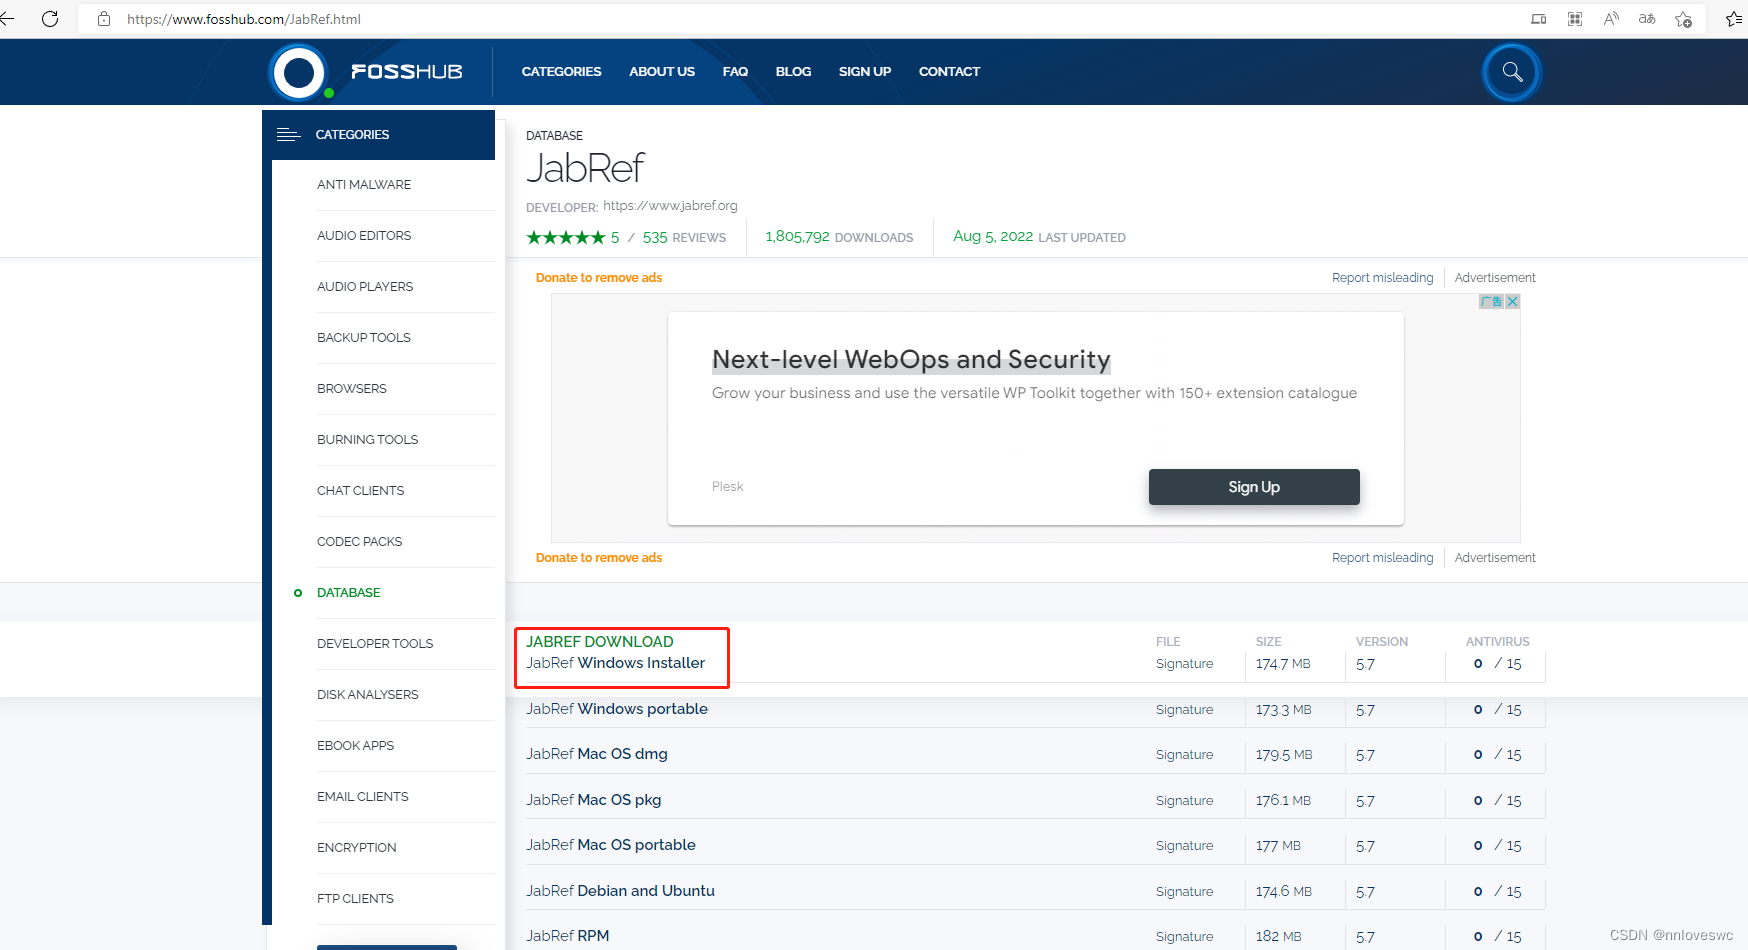Open the read aloud icon in the address bar
1748x950 pixels.
[1611, 19]
